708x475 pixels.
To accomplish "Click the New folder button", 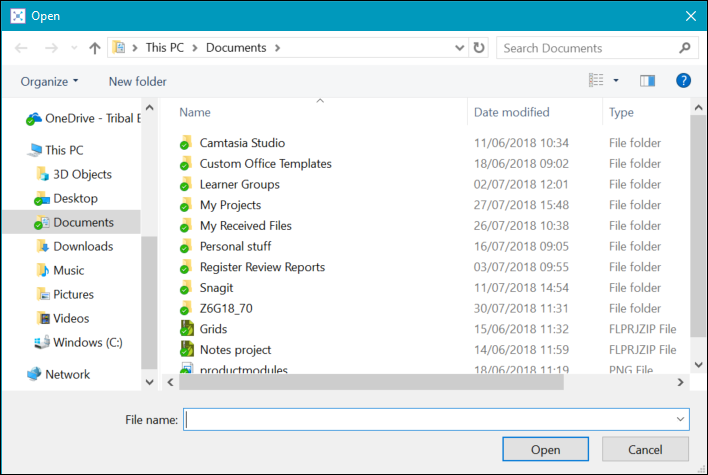I will click(x=137, y=81).
